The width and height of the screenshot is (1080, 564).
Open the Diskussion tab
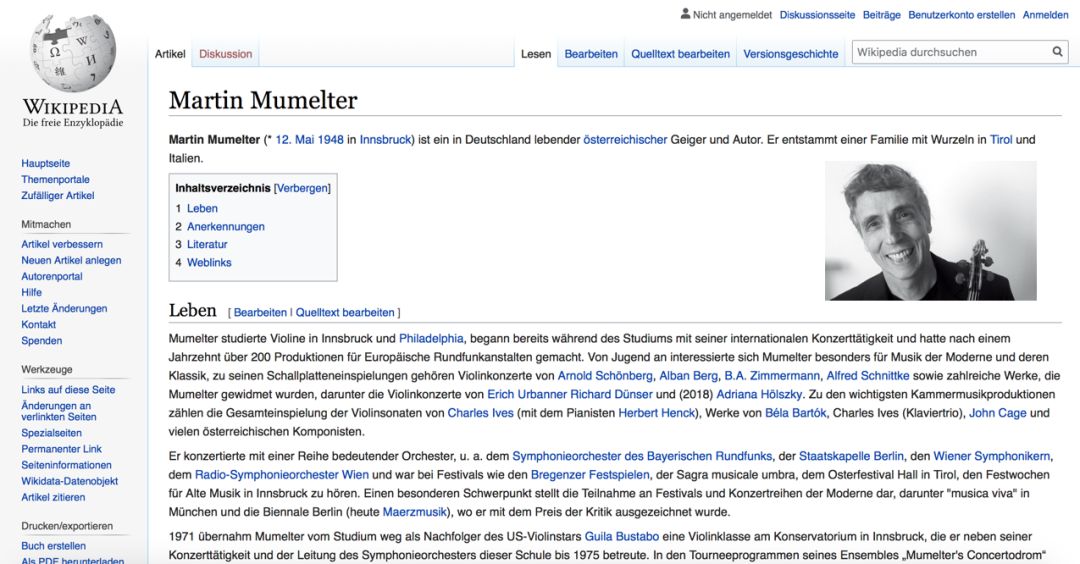point(225,54)
